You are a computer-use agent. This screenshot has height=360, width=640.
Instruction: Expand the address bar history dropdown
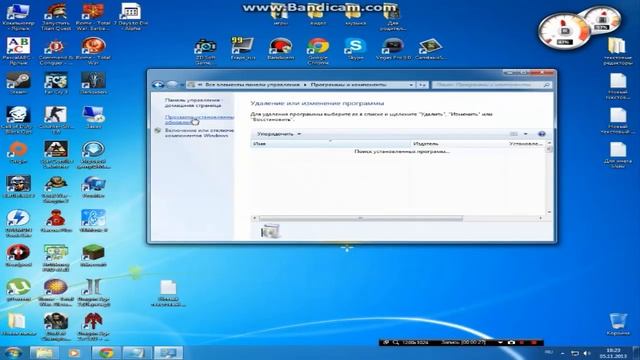[411, 84]
